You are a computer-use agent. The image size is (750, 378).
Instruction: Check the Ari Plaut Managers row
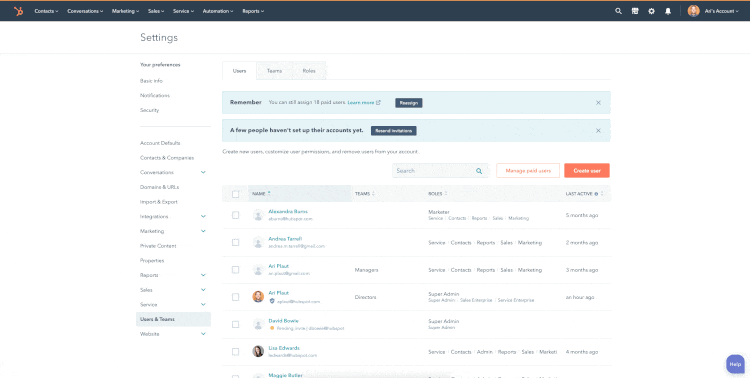click(x=235, y=270)
